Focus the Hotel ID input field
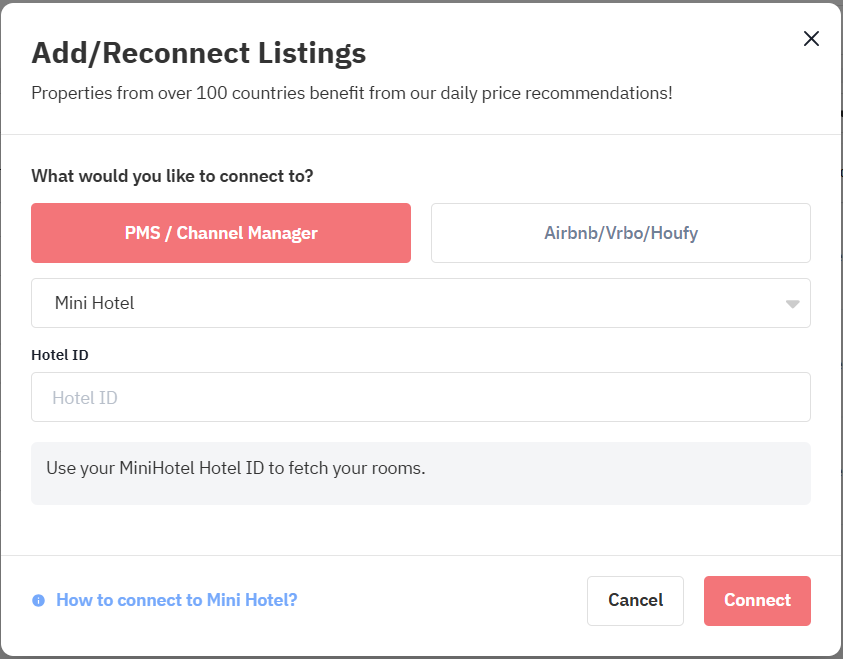Viewport: 843px width, 659px height. point(421,397)
